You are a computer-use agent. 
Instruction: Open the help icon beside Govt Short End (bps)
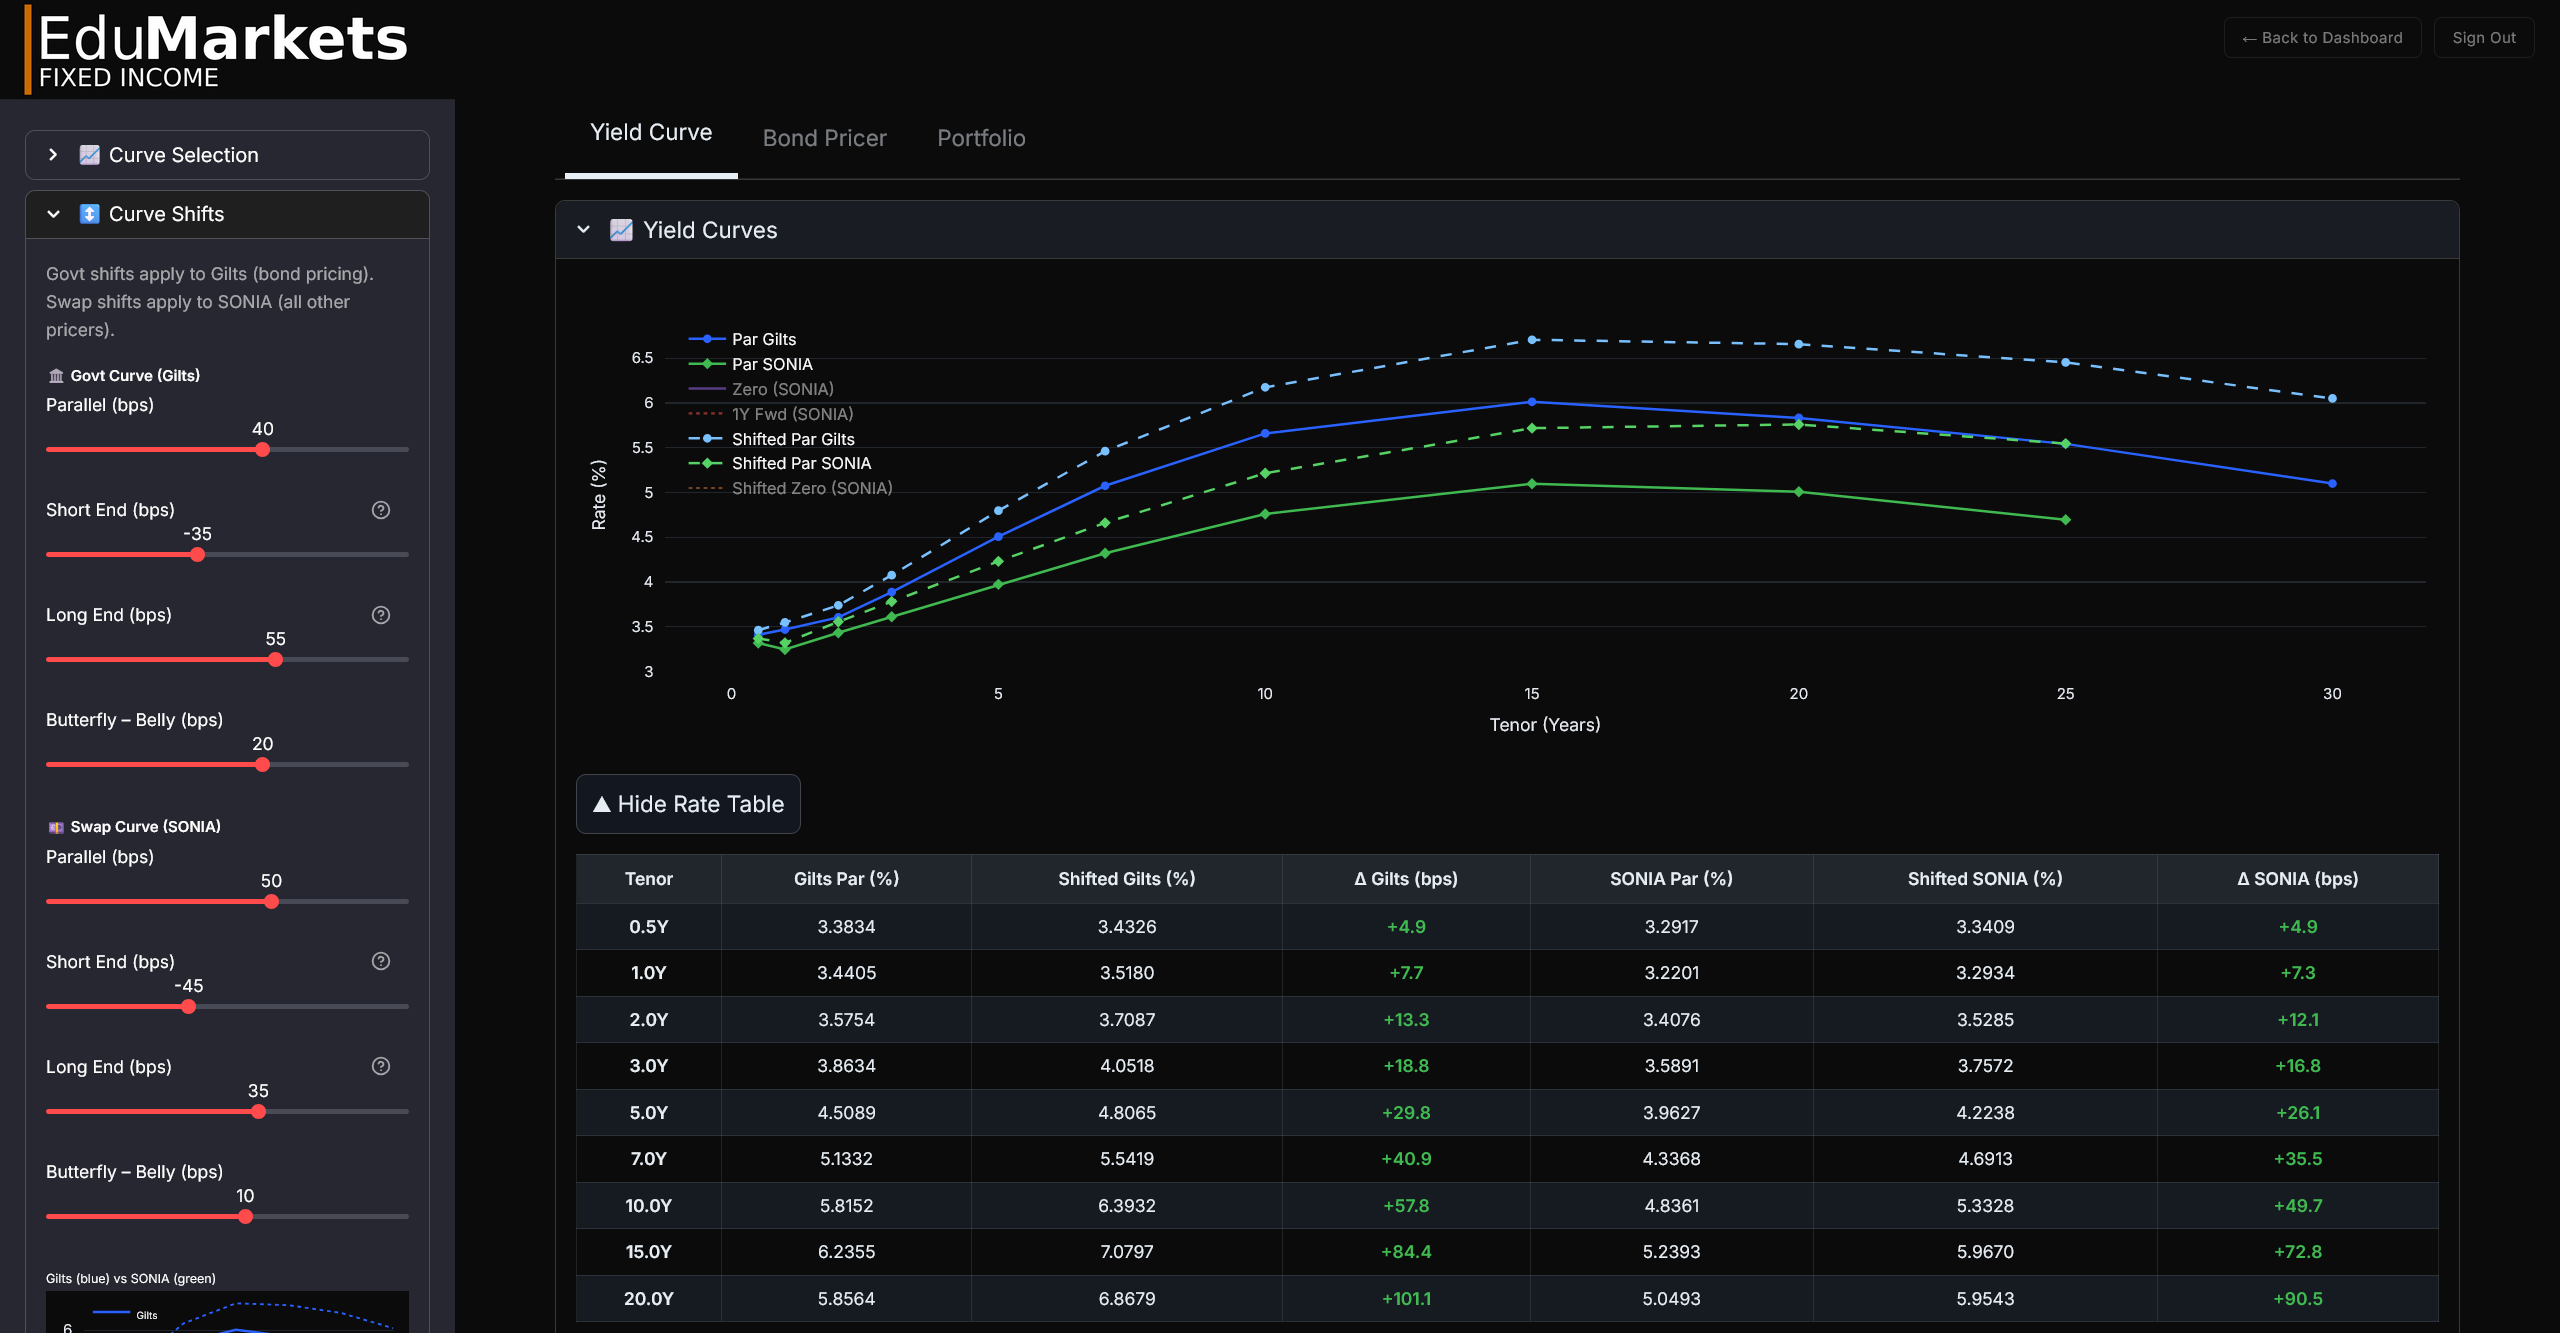coord(380,510)
